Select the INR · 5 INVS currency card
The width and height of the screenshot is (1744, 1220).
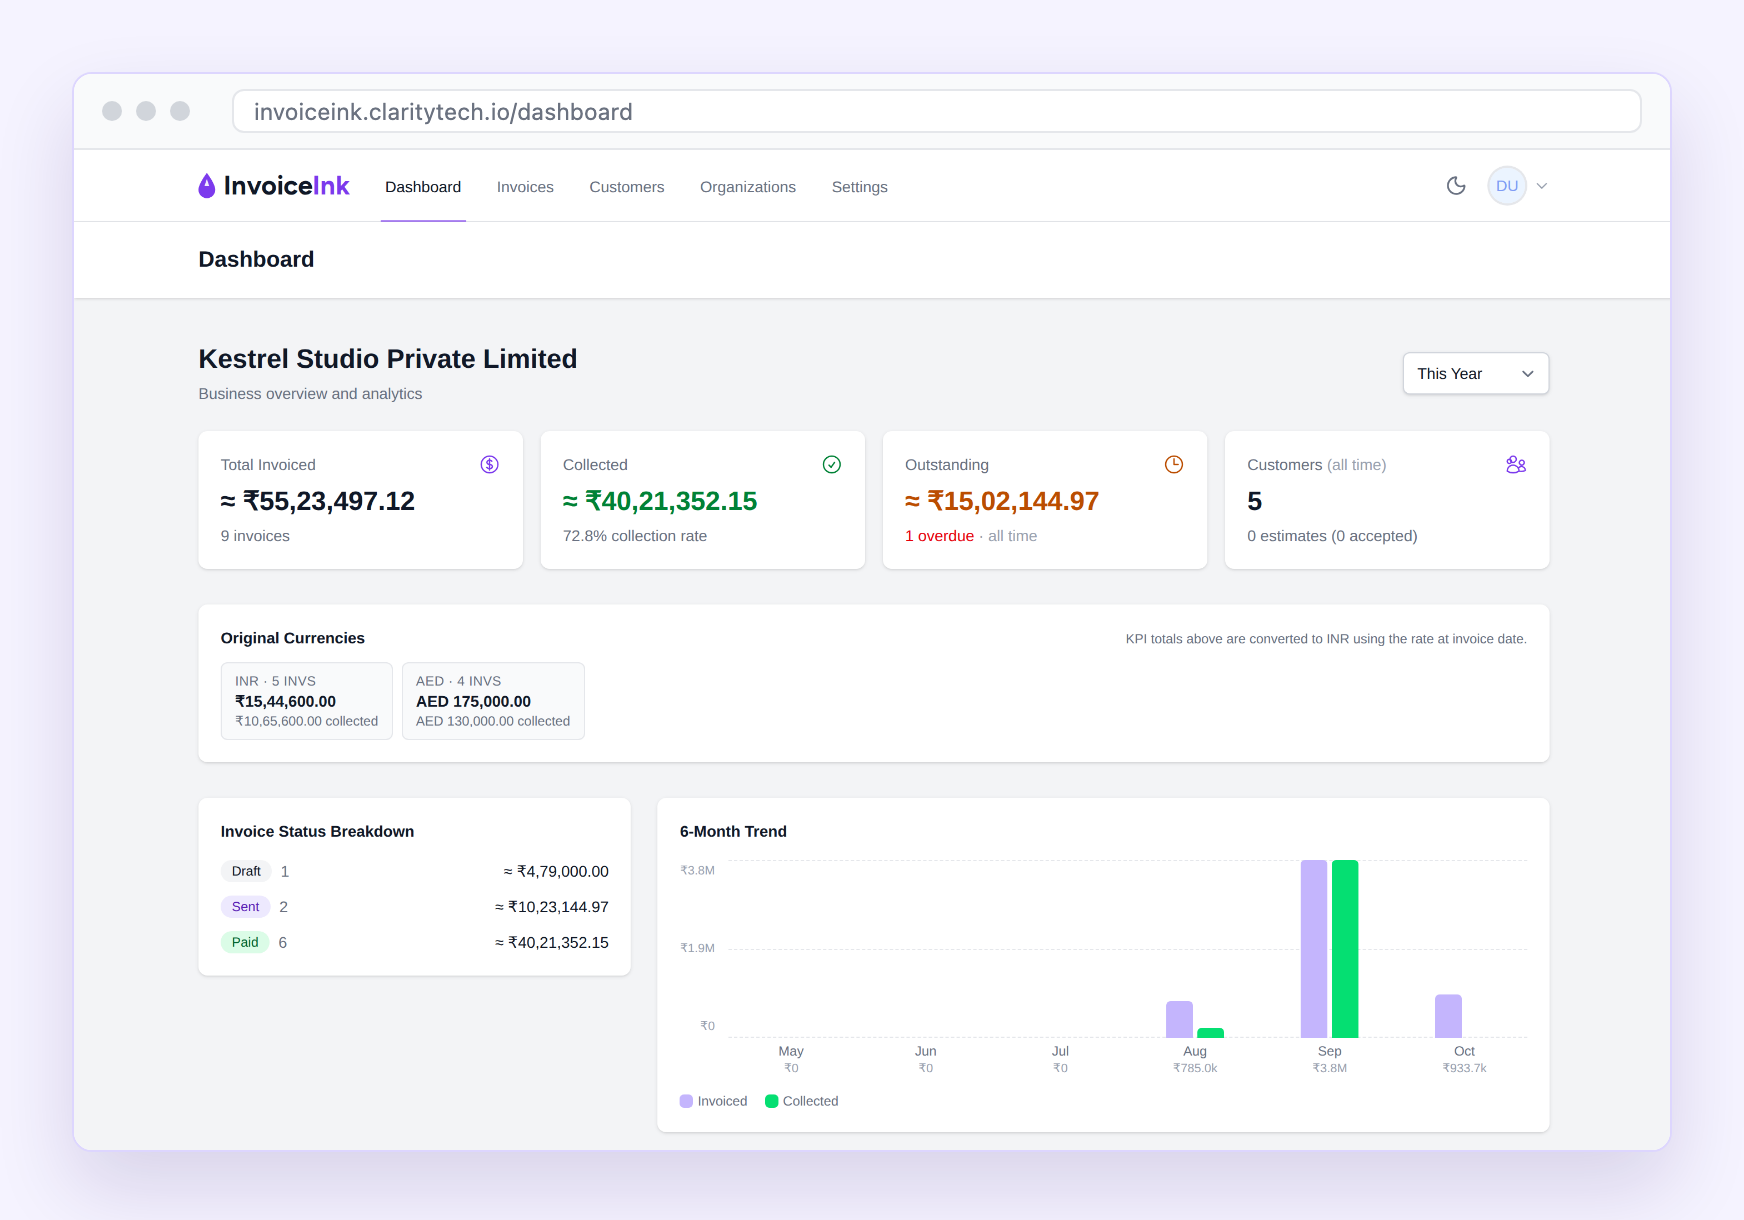306,701
